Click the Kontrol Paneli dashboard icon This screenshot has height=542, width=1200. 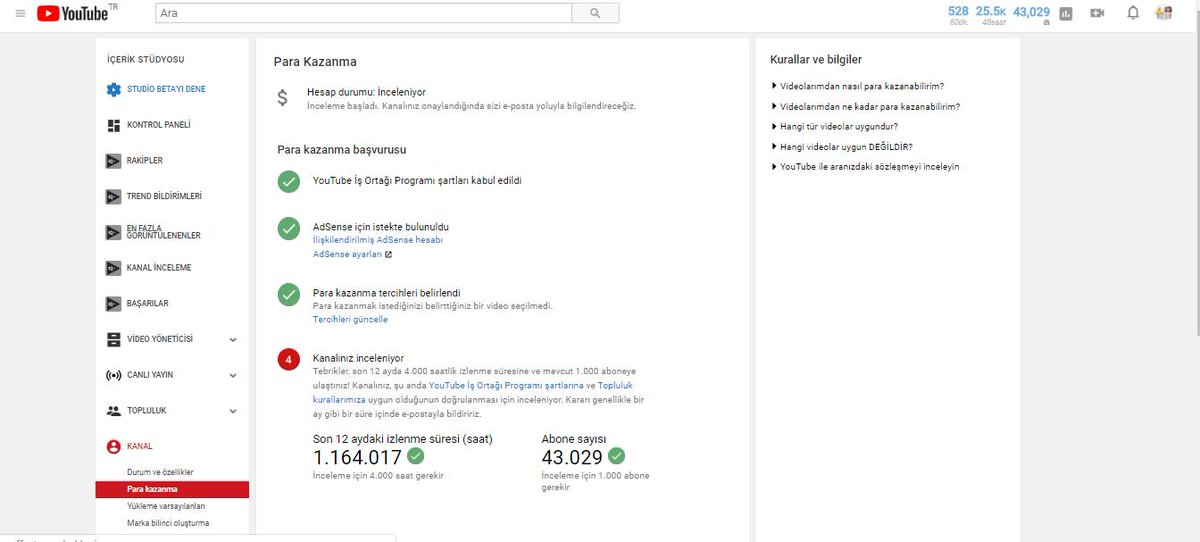[x=113, y=125]
